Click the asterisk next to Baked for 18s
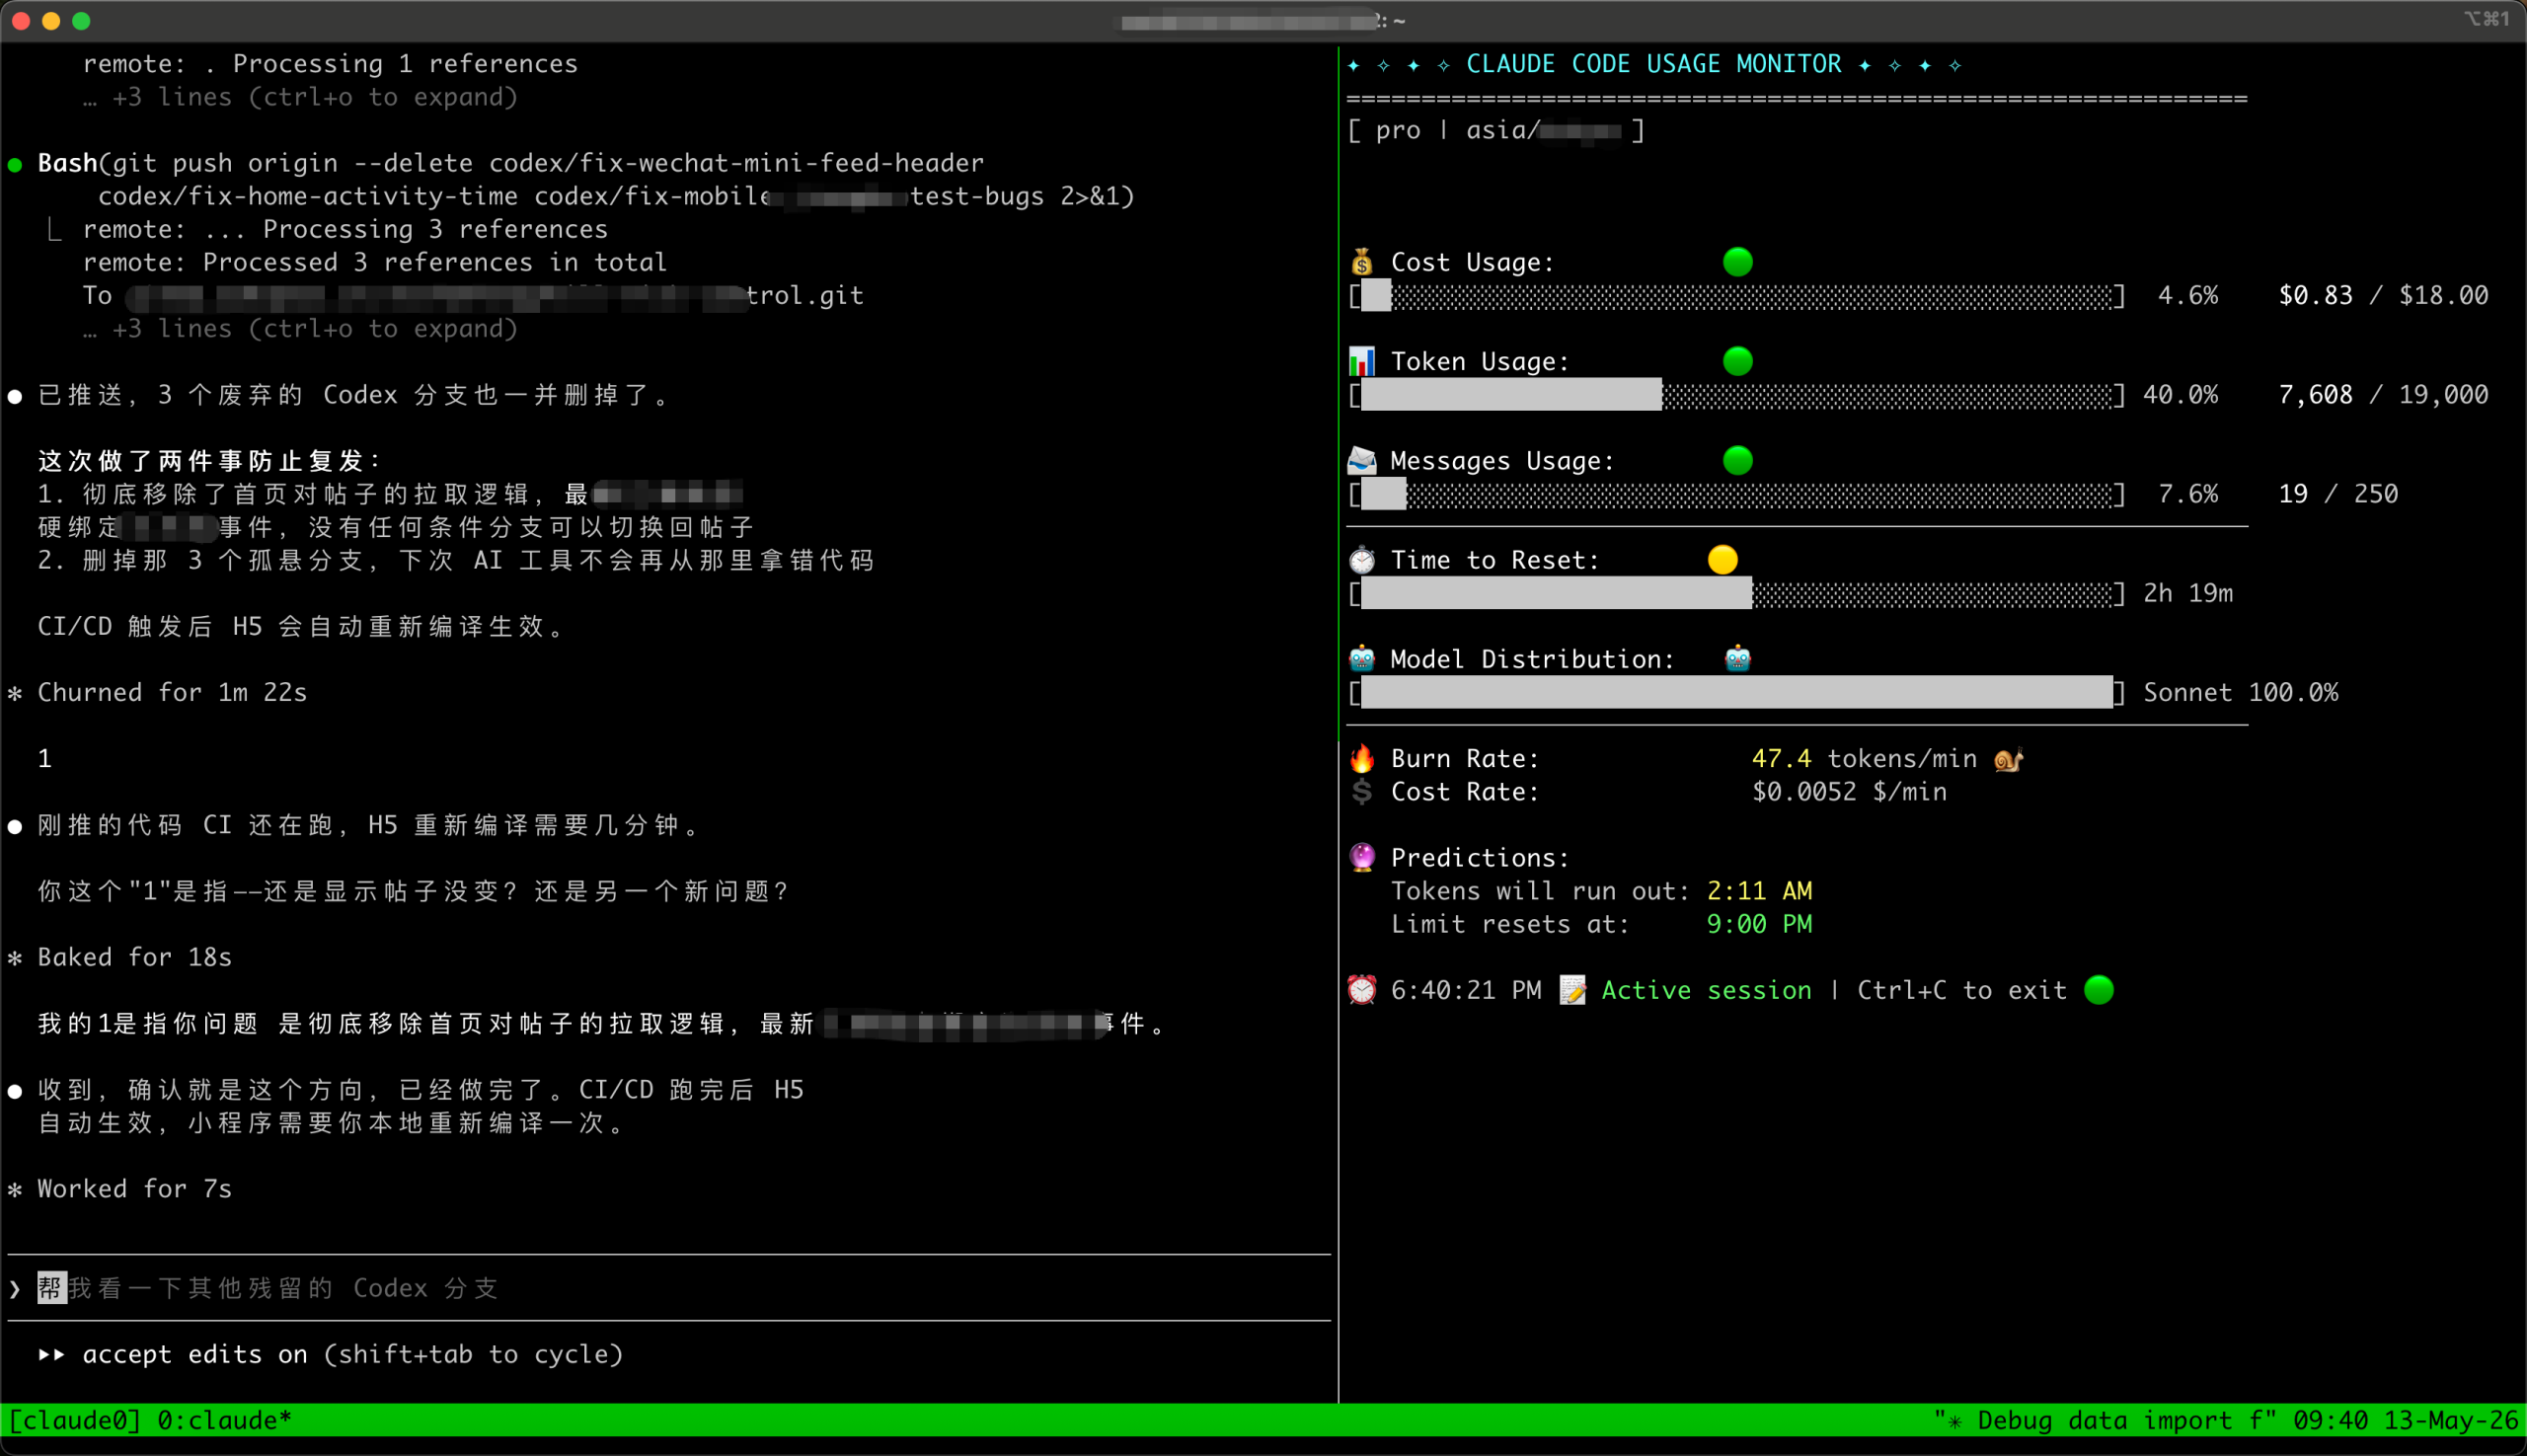 tap(15, 958)
